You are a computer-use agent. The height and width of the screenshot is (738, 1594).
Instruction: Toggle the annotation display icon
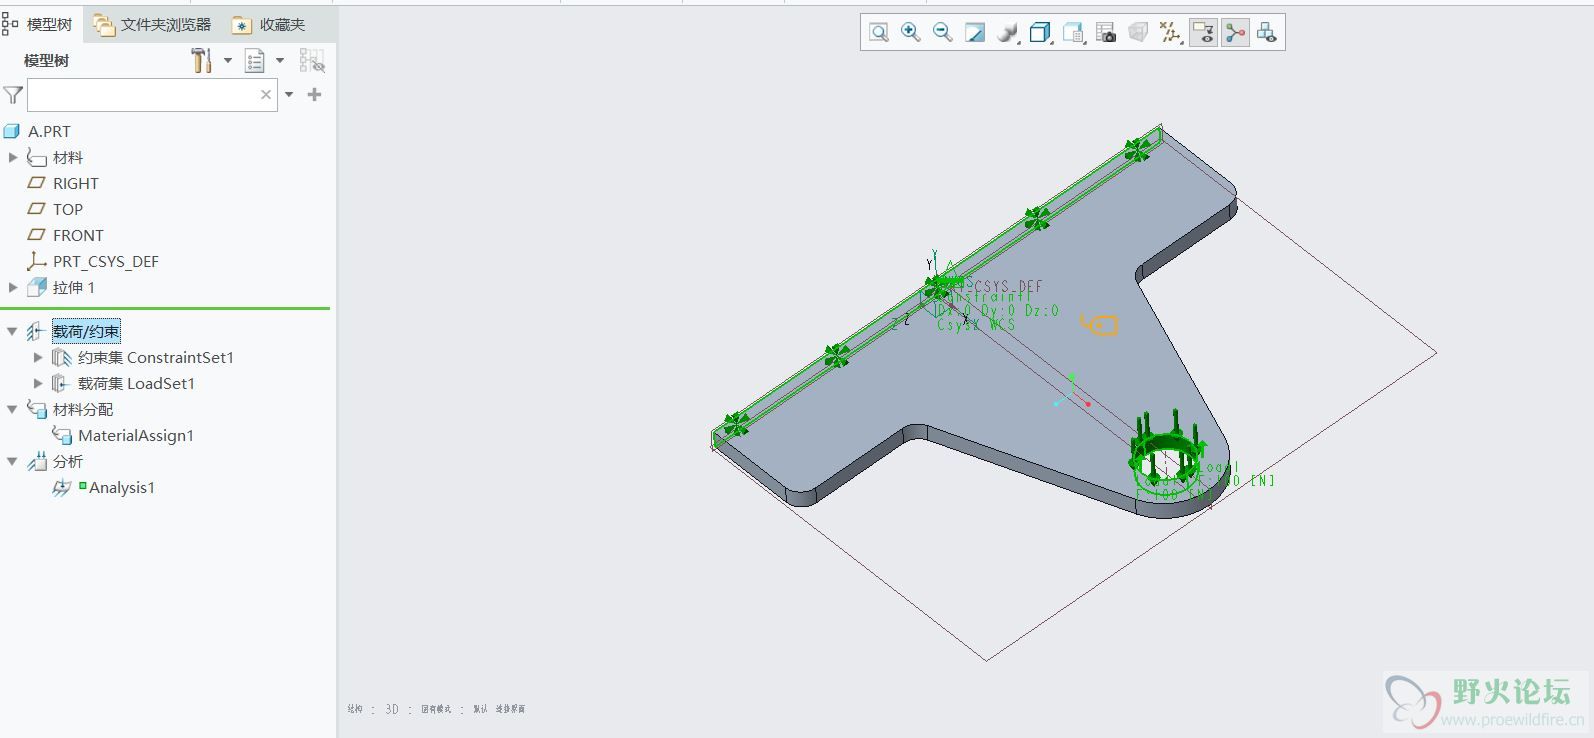click(1203, 33)
